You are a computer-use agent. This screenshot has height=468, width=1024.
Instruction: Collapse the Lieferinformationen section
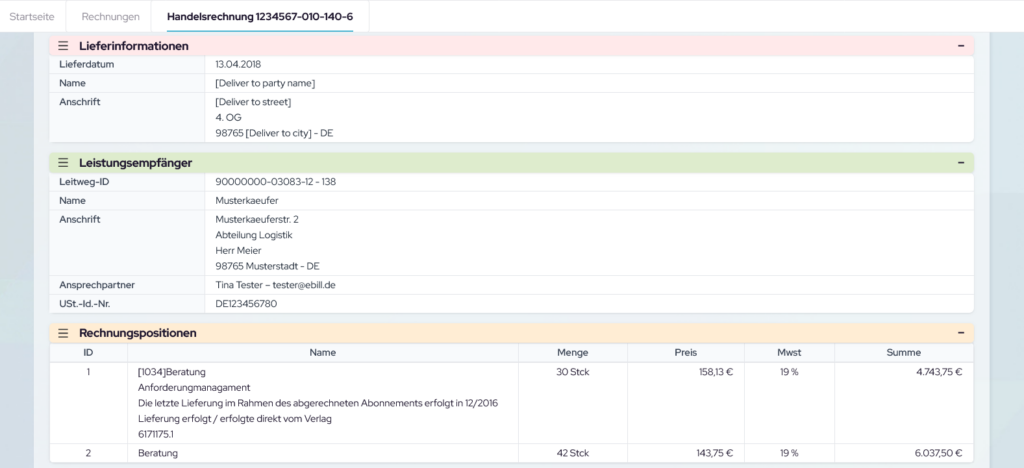pos(960,46)
